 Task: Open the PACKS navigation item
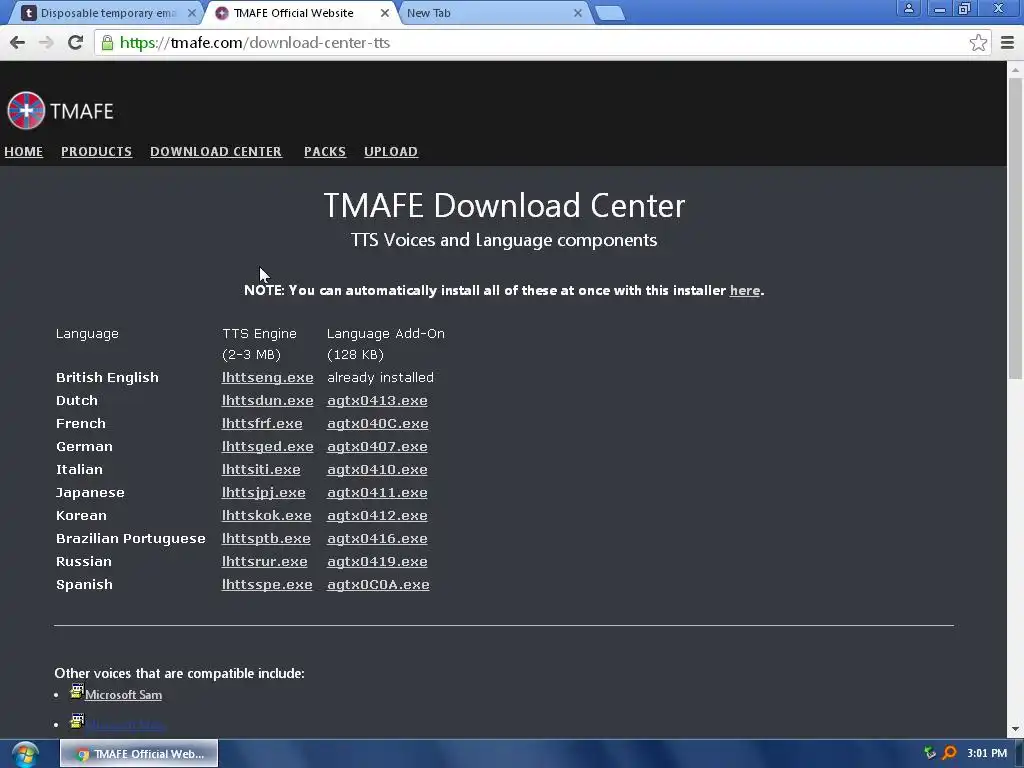[x=325, y=152]
